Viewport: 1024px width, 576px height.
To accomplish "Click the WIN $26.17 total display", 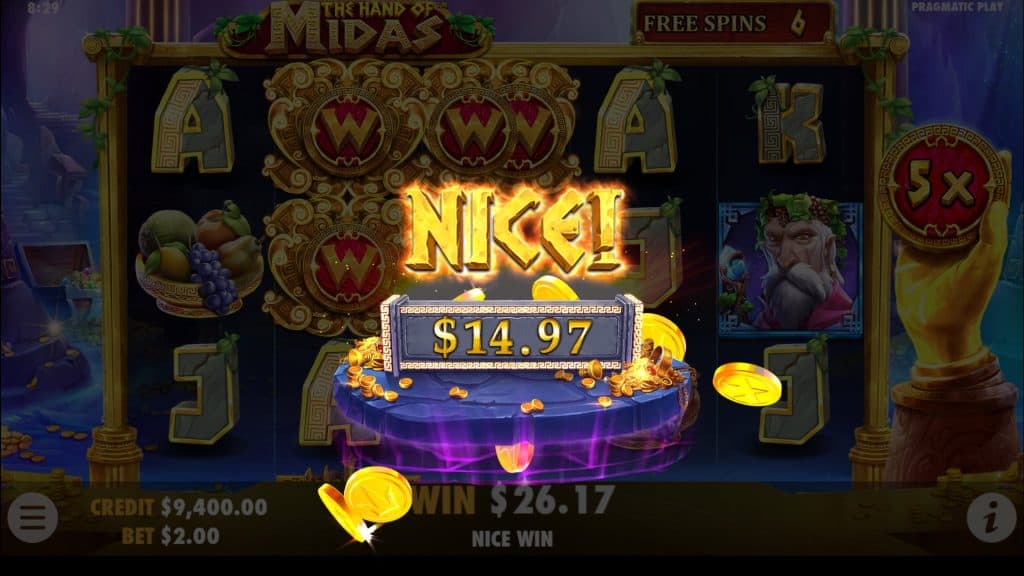I will [x=514, y=501].
